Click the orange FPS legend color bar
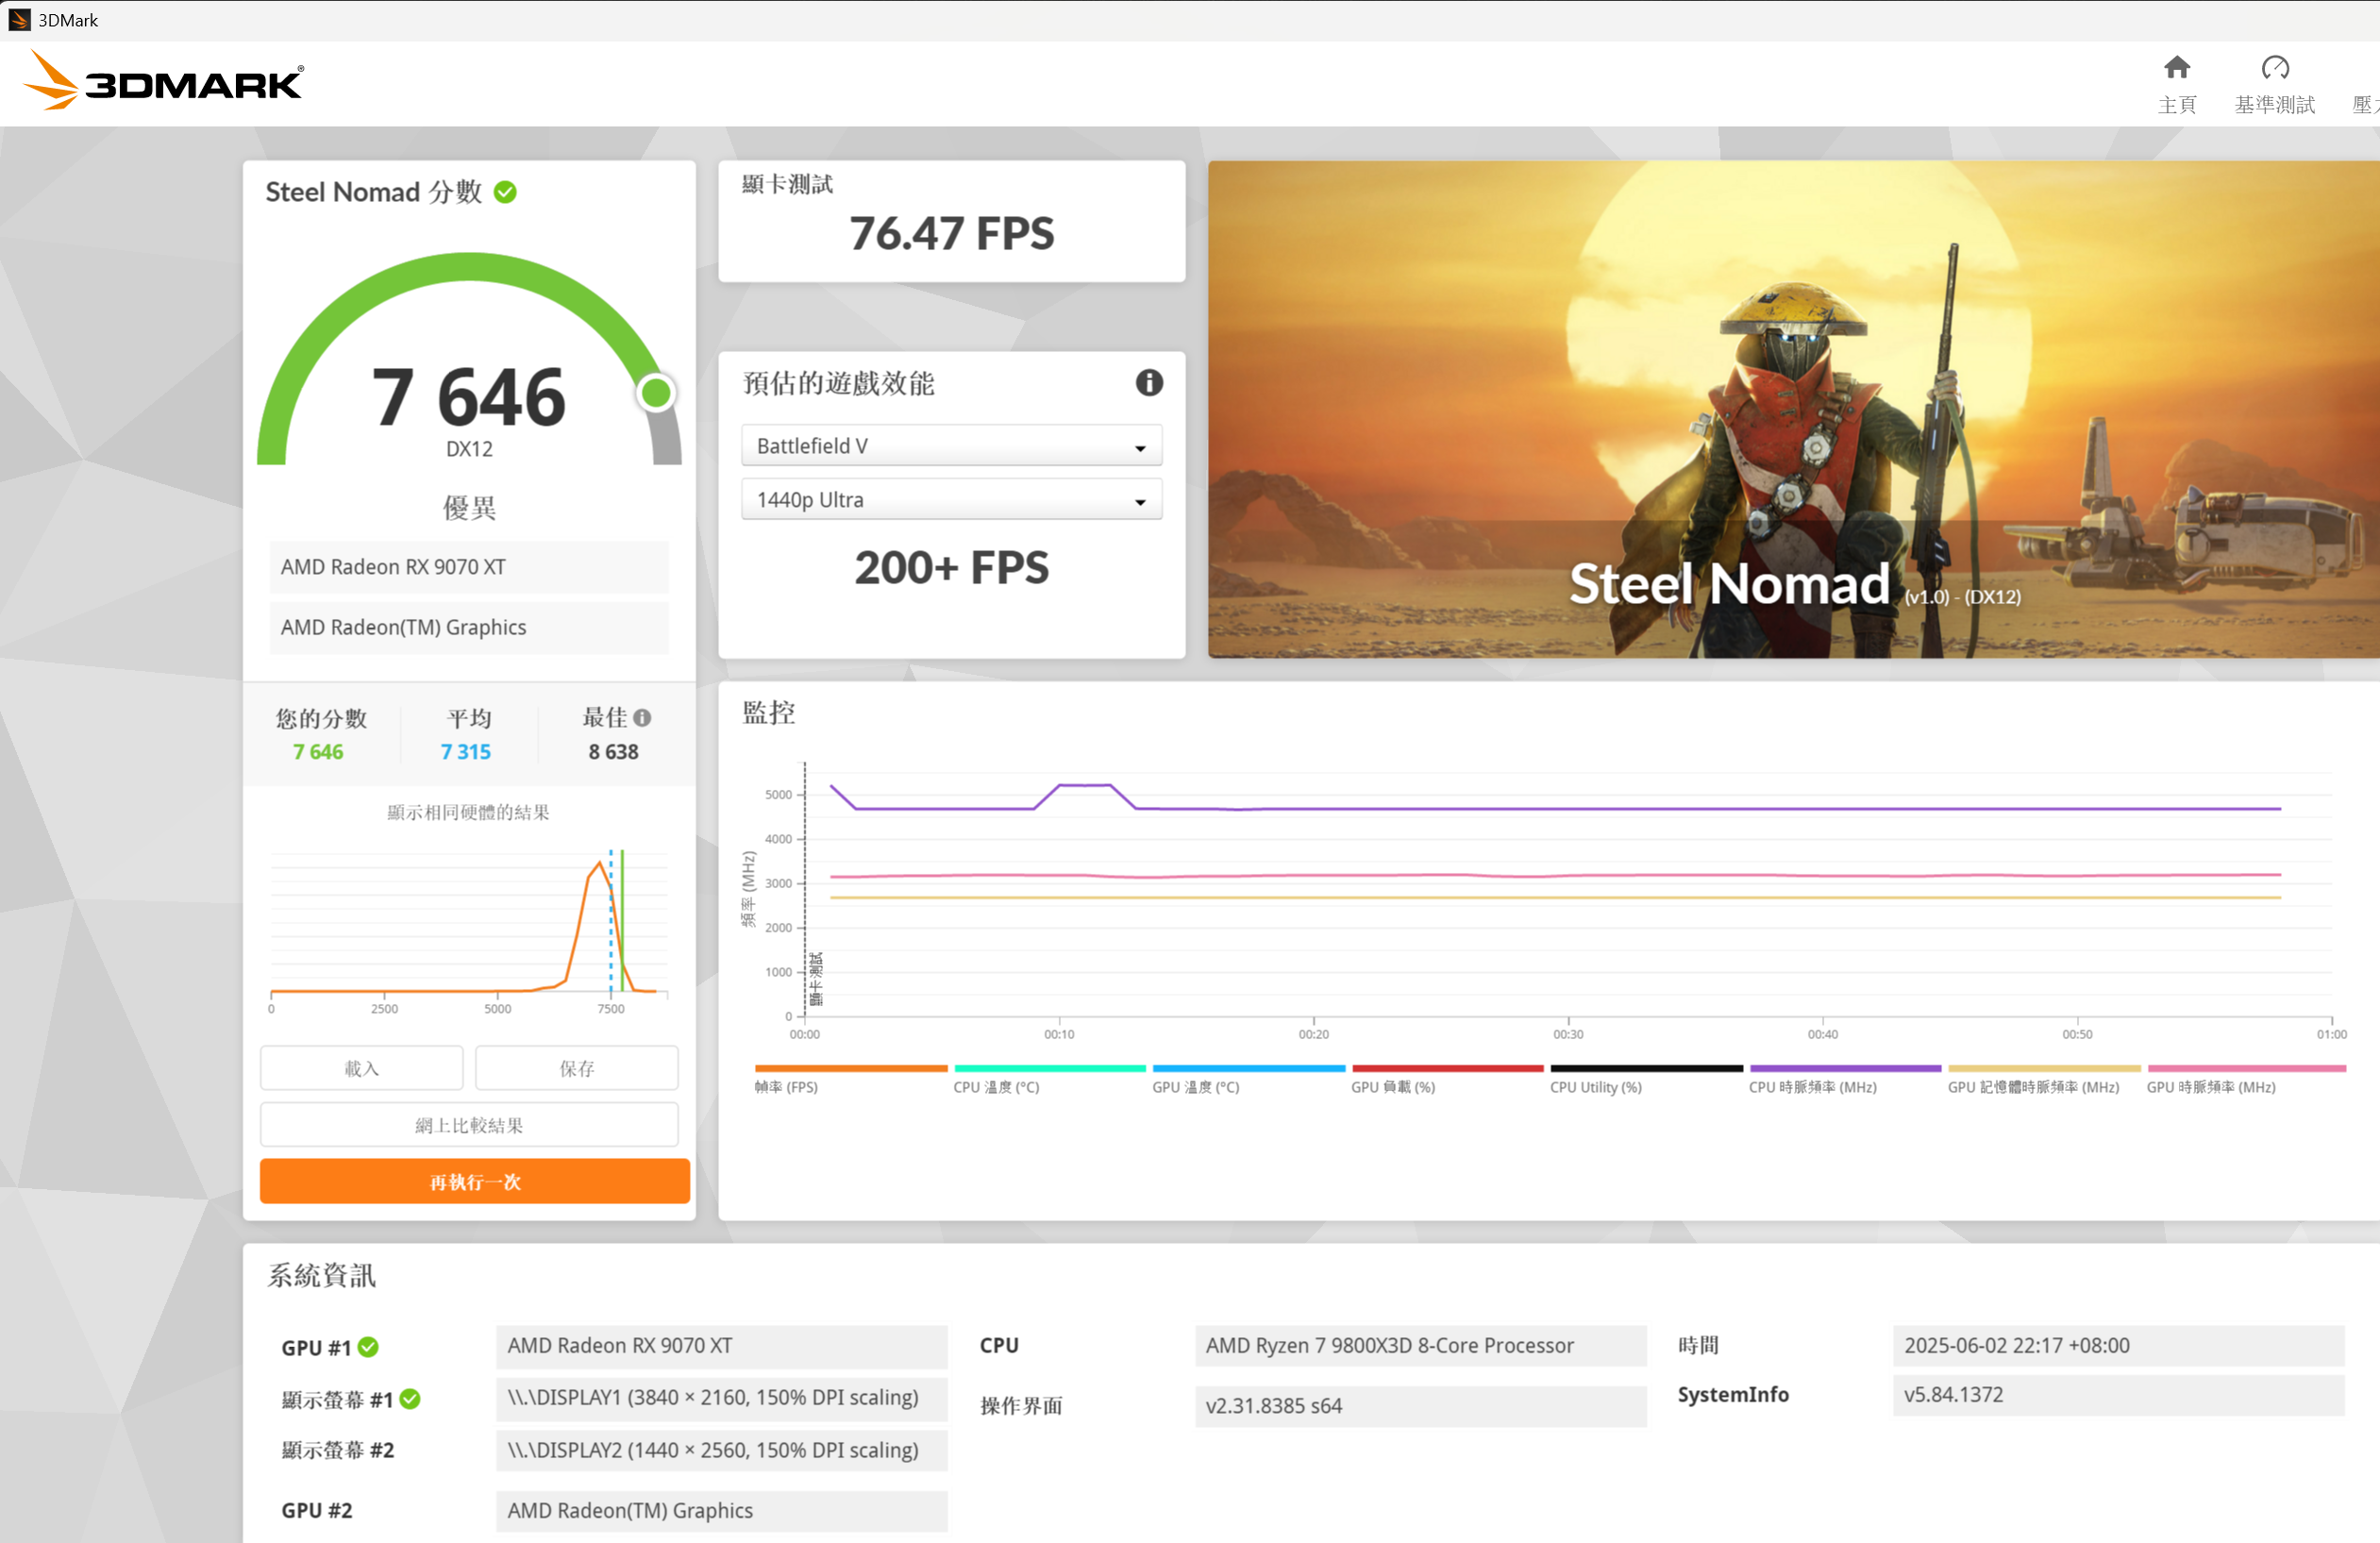The image size is (2380, 1543). point(850,1068)
